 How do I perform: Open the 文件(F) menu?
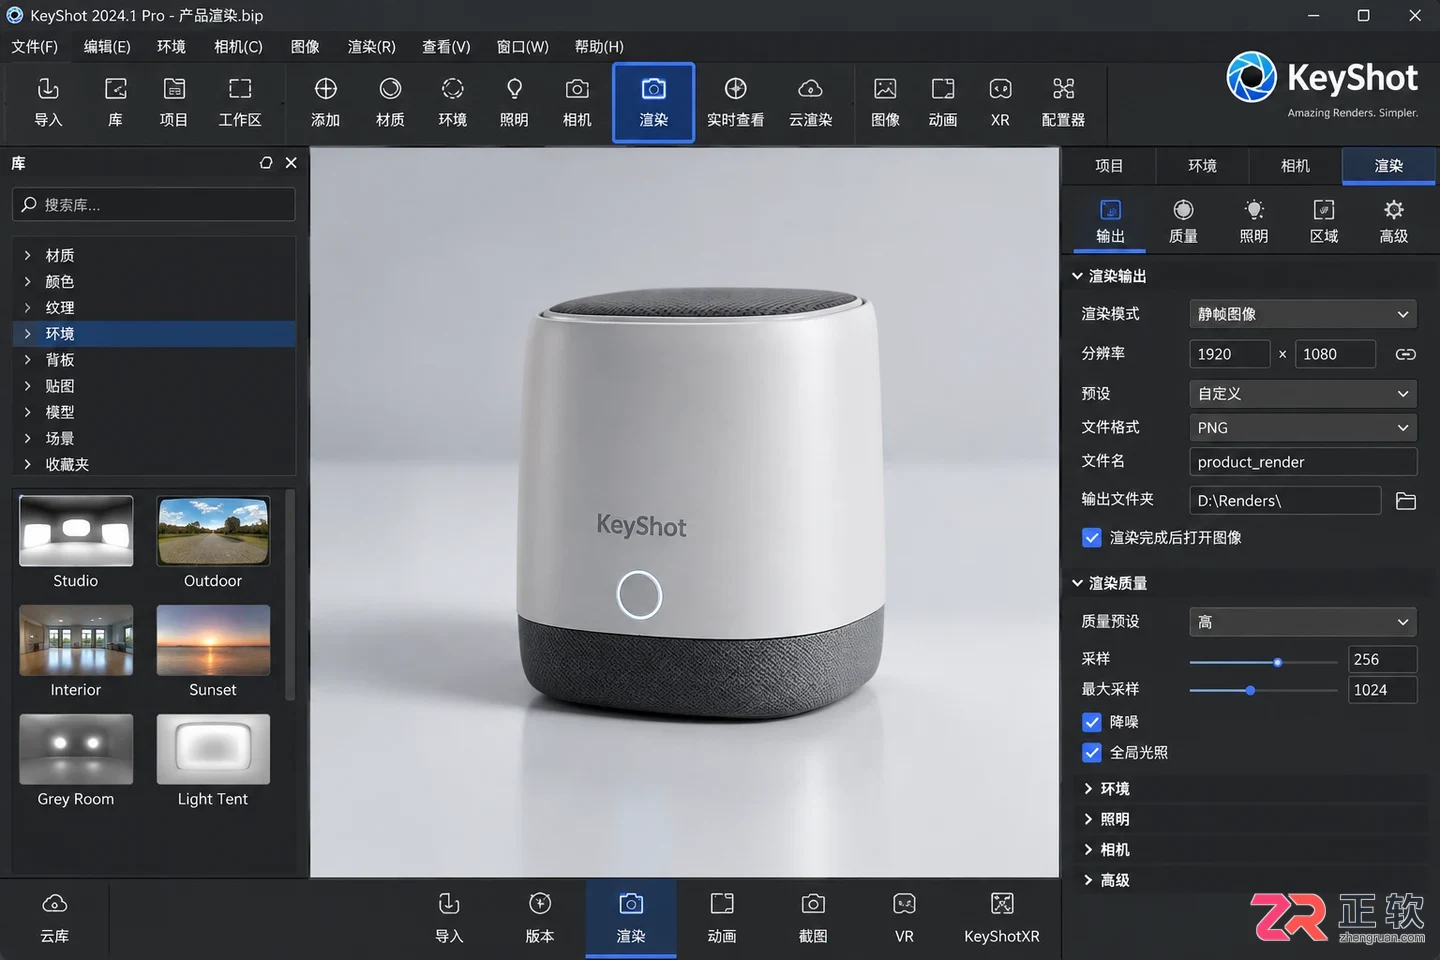click(35, 47)
